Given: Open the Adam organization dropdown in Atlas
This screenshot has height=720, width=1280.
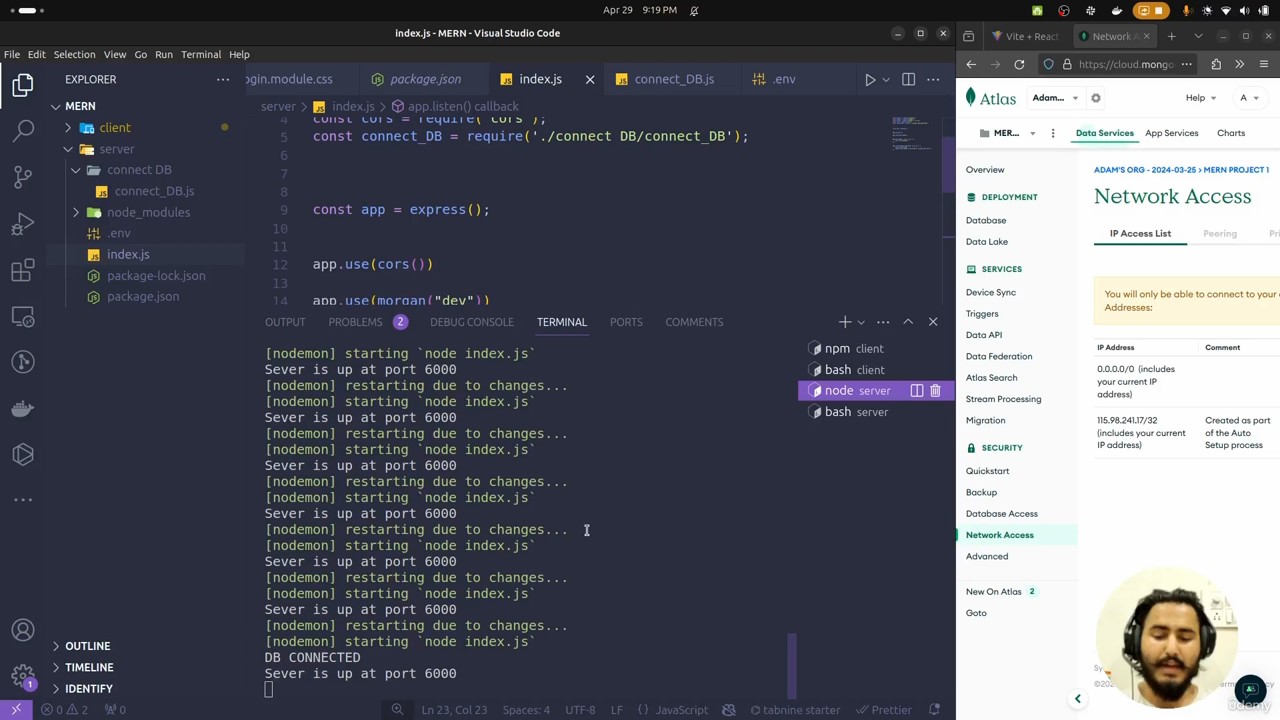Looking at the screenshot, I should (x=1055, y=98).
